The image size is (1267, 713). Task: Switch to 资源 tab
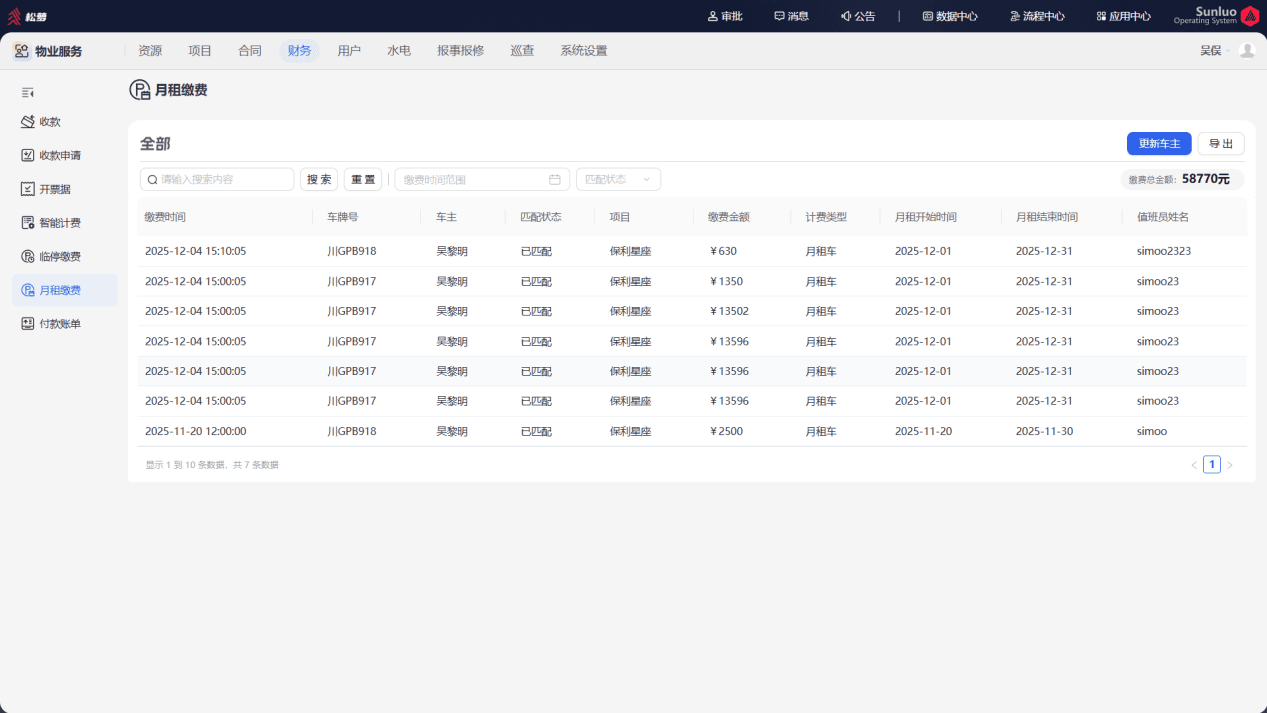coord(150,51)
